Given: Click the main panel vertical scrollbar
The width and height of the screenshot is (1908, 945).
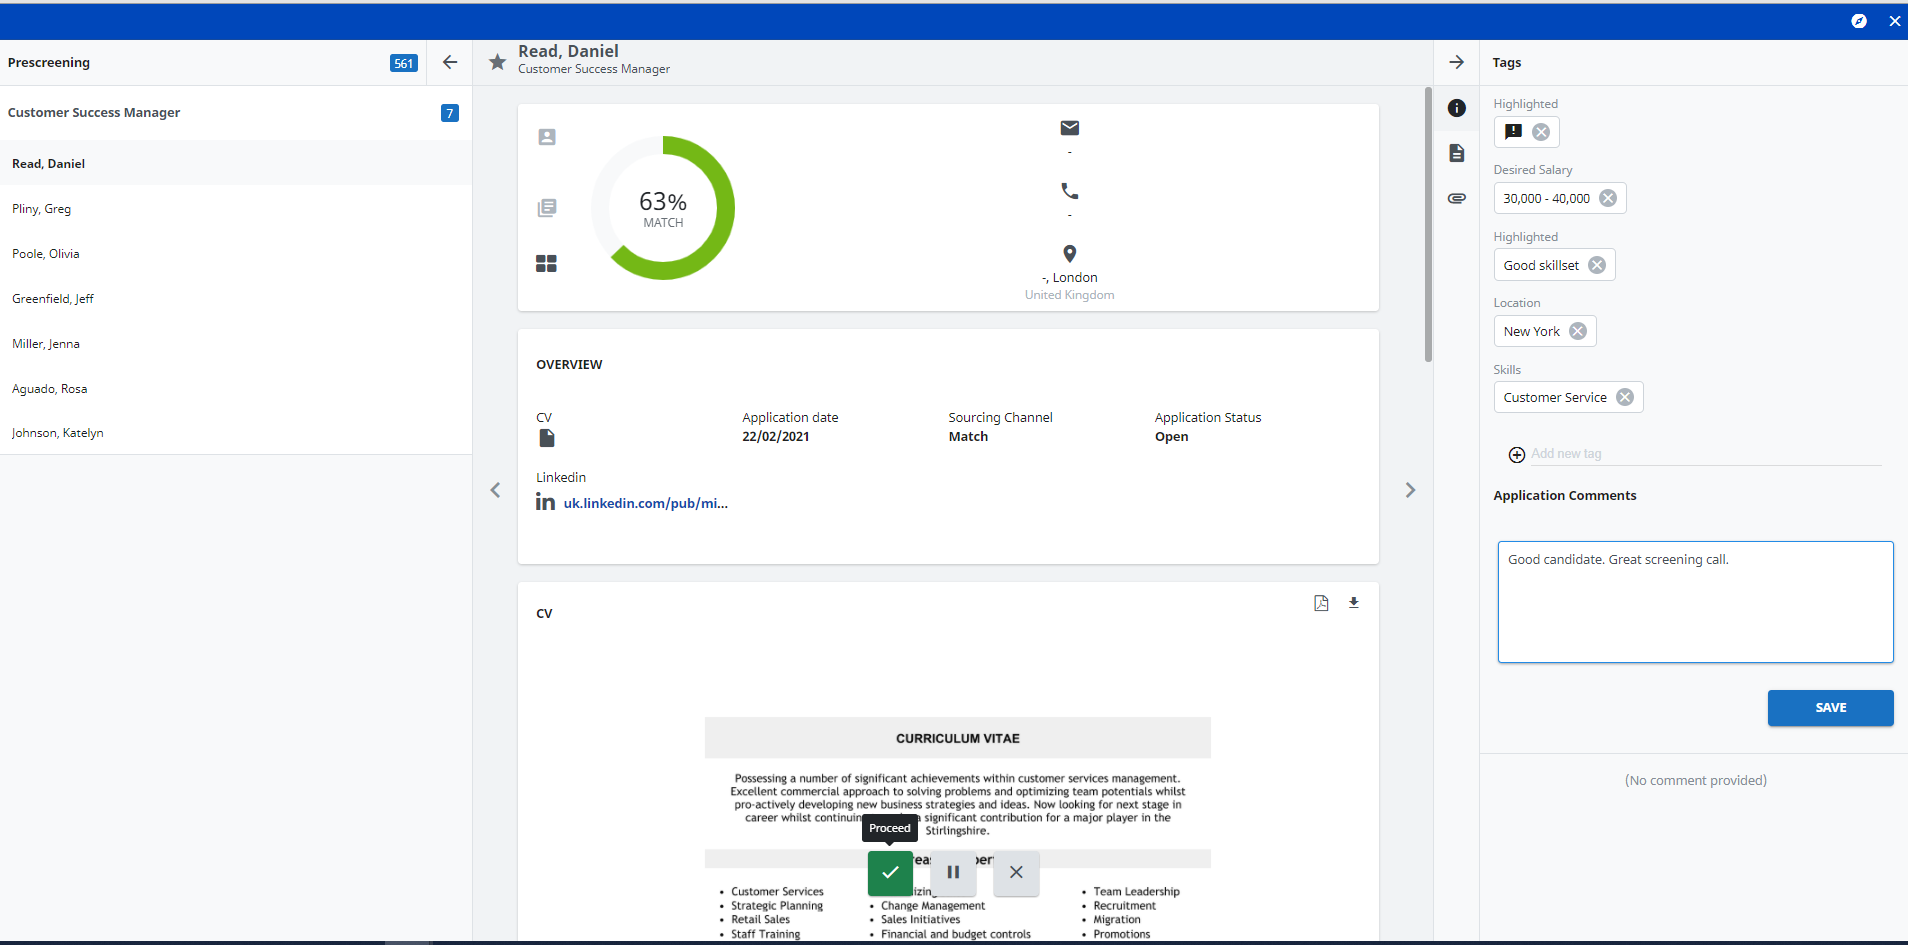Looking at the screenshot, I should tap(1428, 225).
